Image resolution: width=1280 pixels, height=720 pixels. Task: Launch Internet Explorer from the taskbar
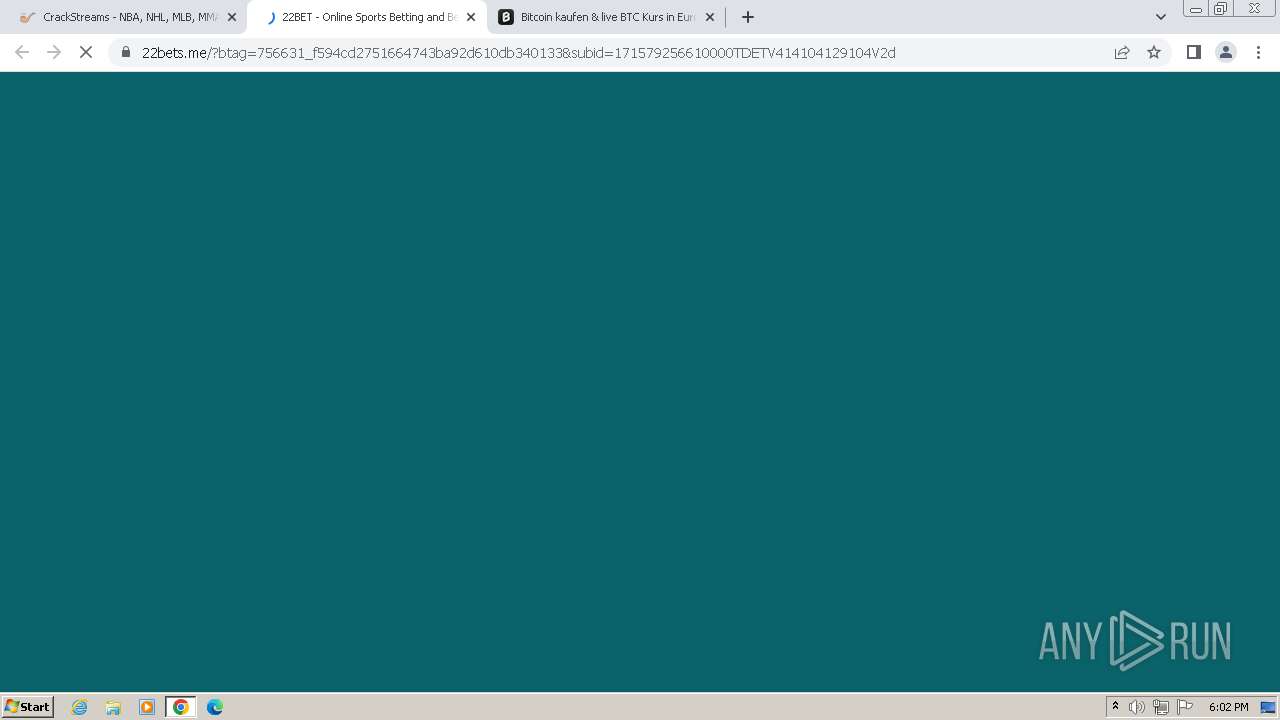point(80,707)
